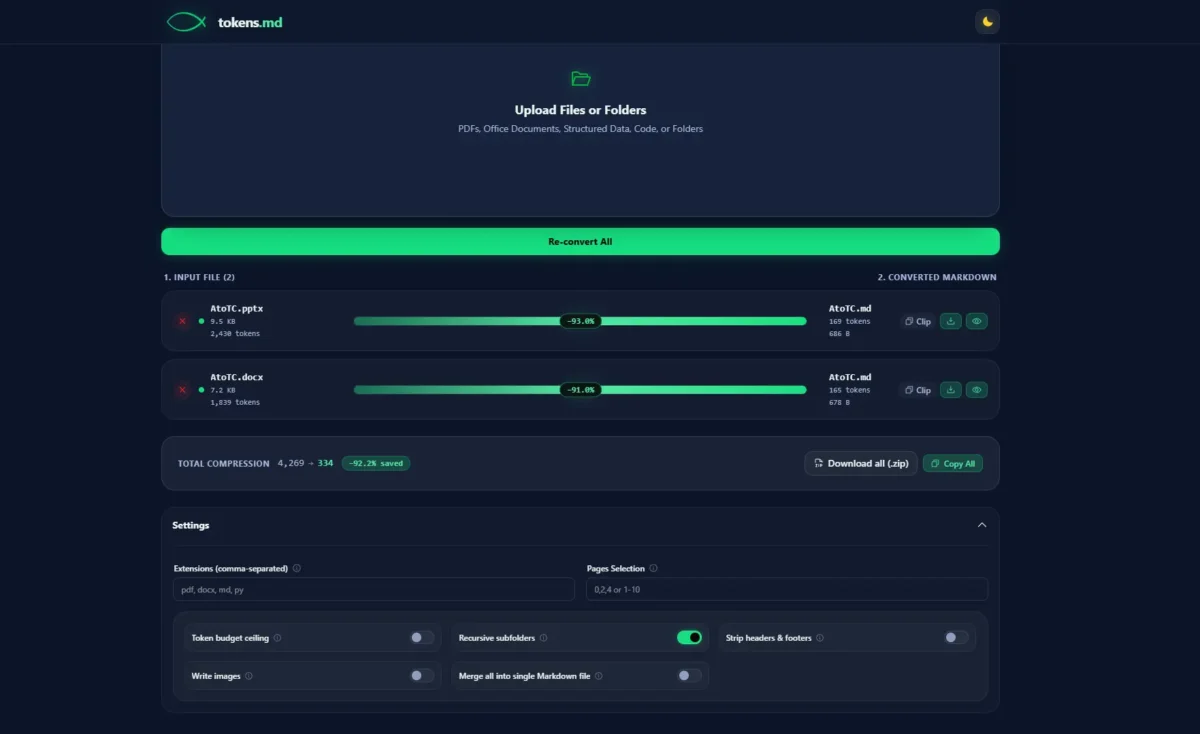Enable the Strip headers & footers toggle
Viewport: 1200px width, 734px height.
pyautogui.click(x=956, y=638)
